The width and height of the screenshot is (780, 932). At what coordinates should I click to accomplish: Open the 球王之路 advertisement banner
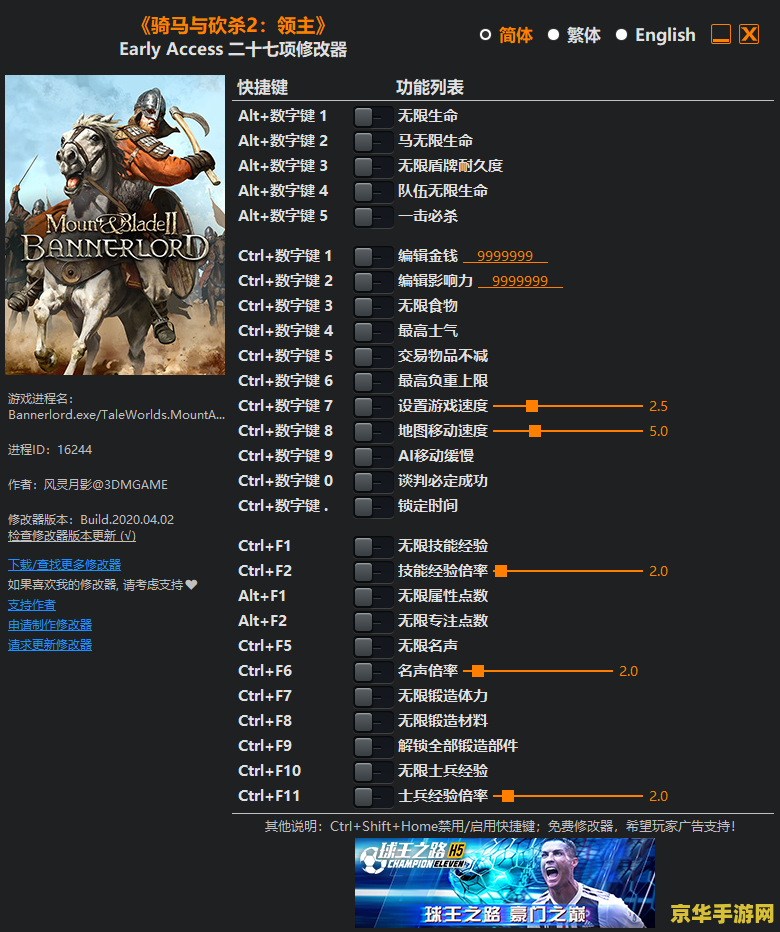click(505, 882)
